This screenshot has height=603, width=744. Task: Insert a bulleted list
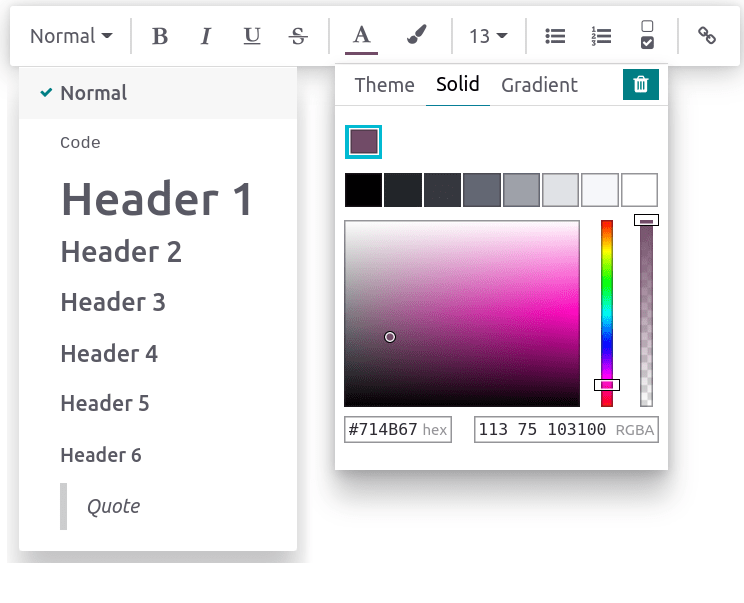(555, 36)
